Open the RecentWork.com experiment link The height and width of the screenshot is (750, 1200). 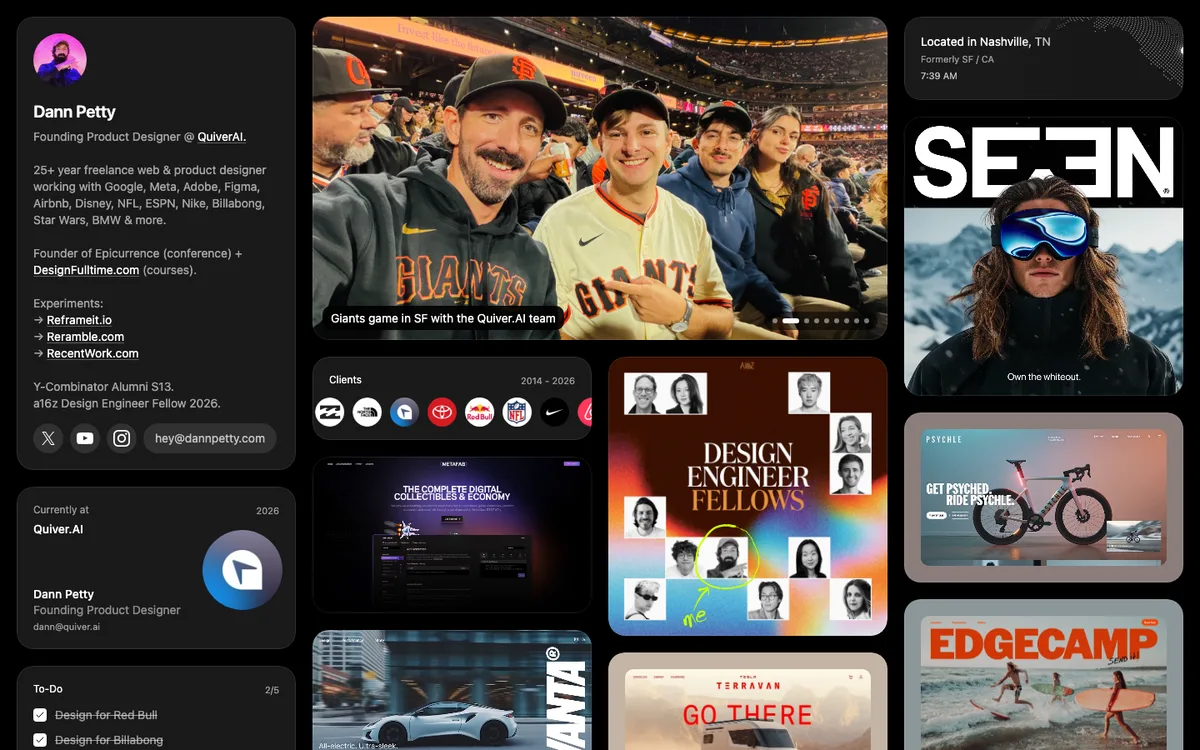coord(92,354)
